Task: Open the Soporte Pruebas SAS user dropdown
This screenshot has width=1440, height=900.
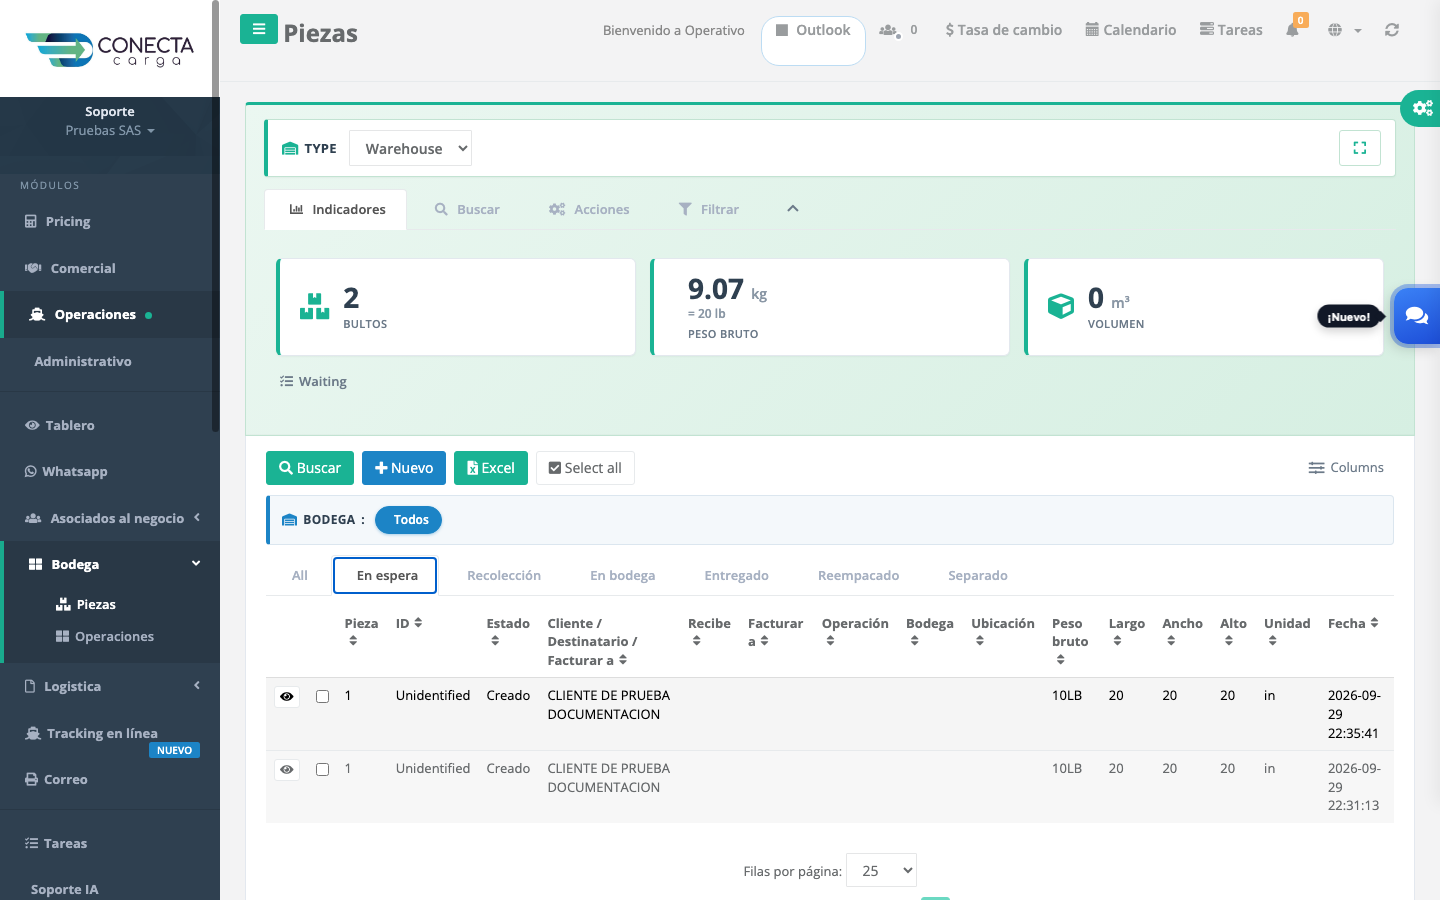Action: [x=110, y=121]
